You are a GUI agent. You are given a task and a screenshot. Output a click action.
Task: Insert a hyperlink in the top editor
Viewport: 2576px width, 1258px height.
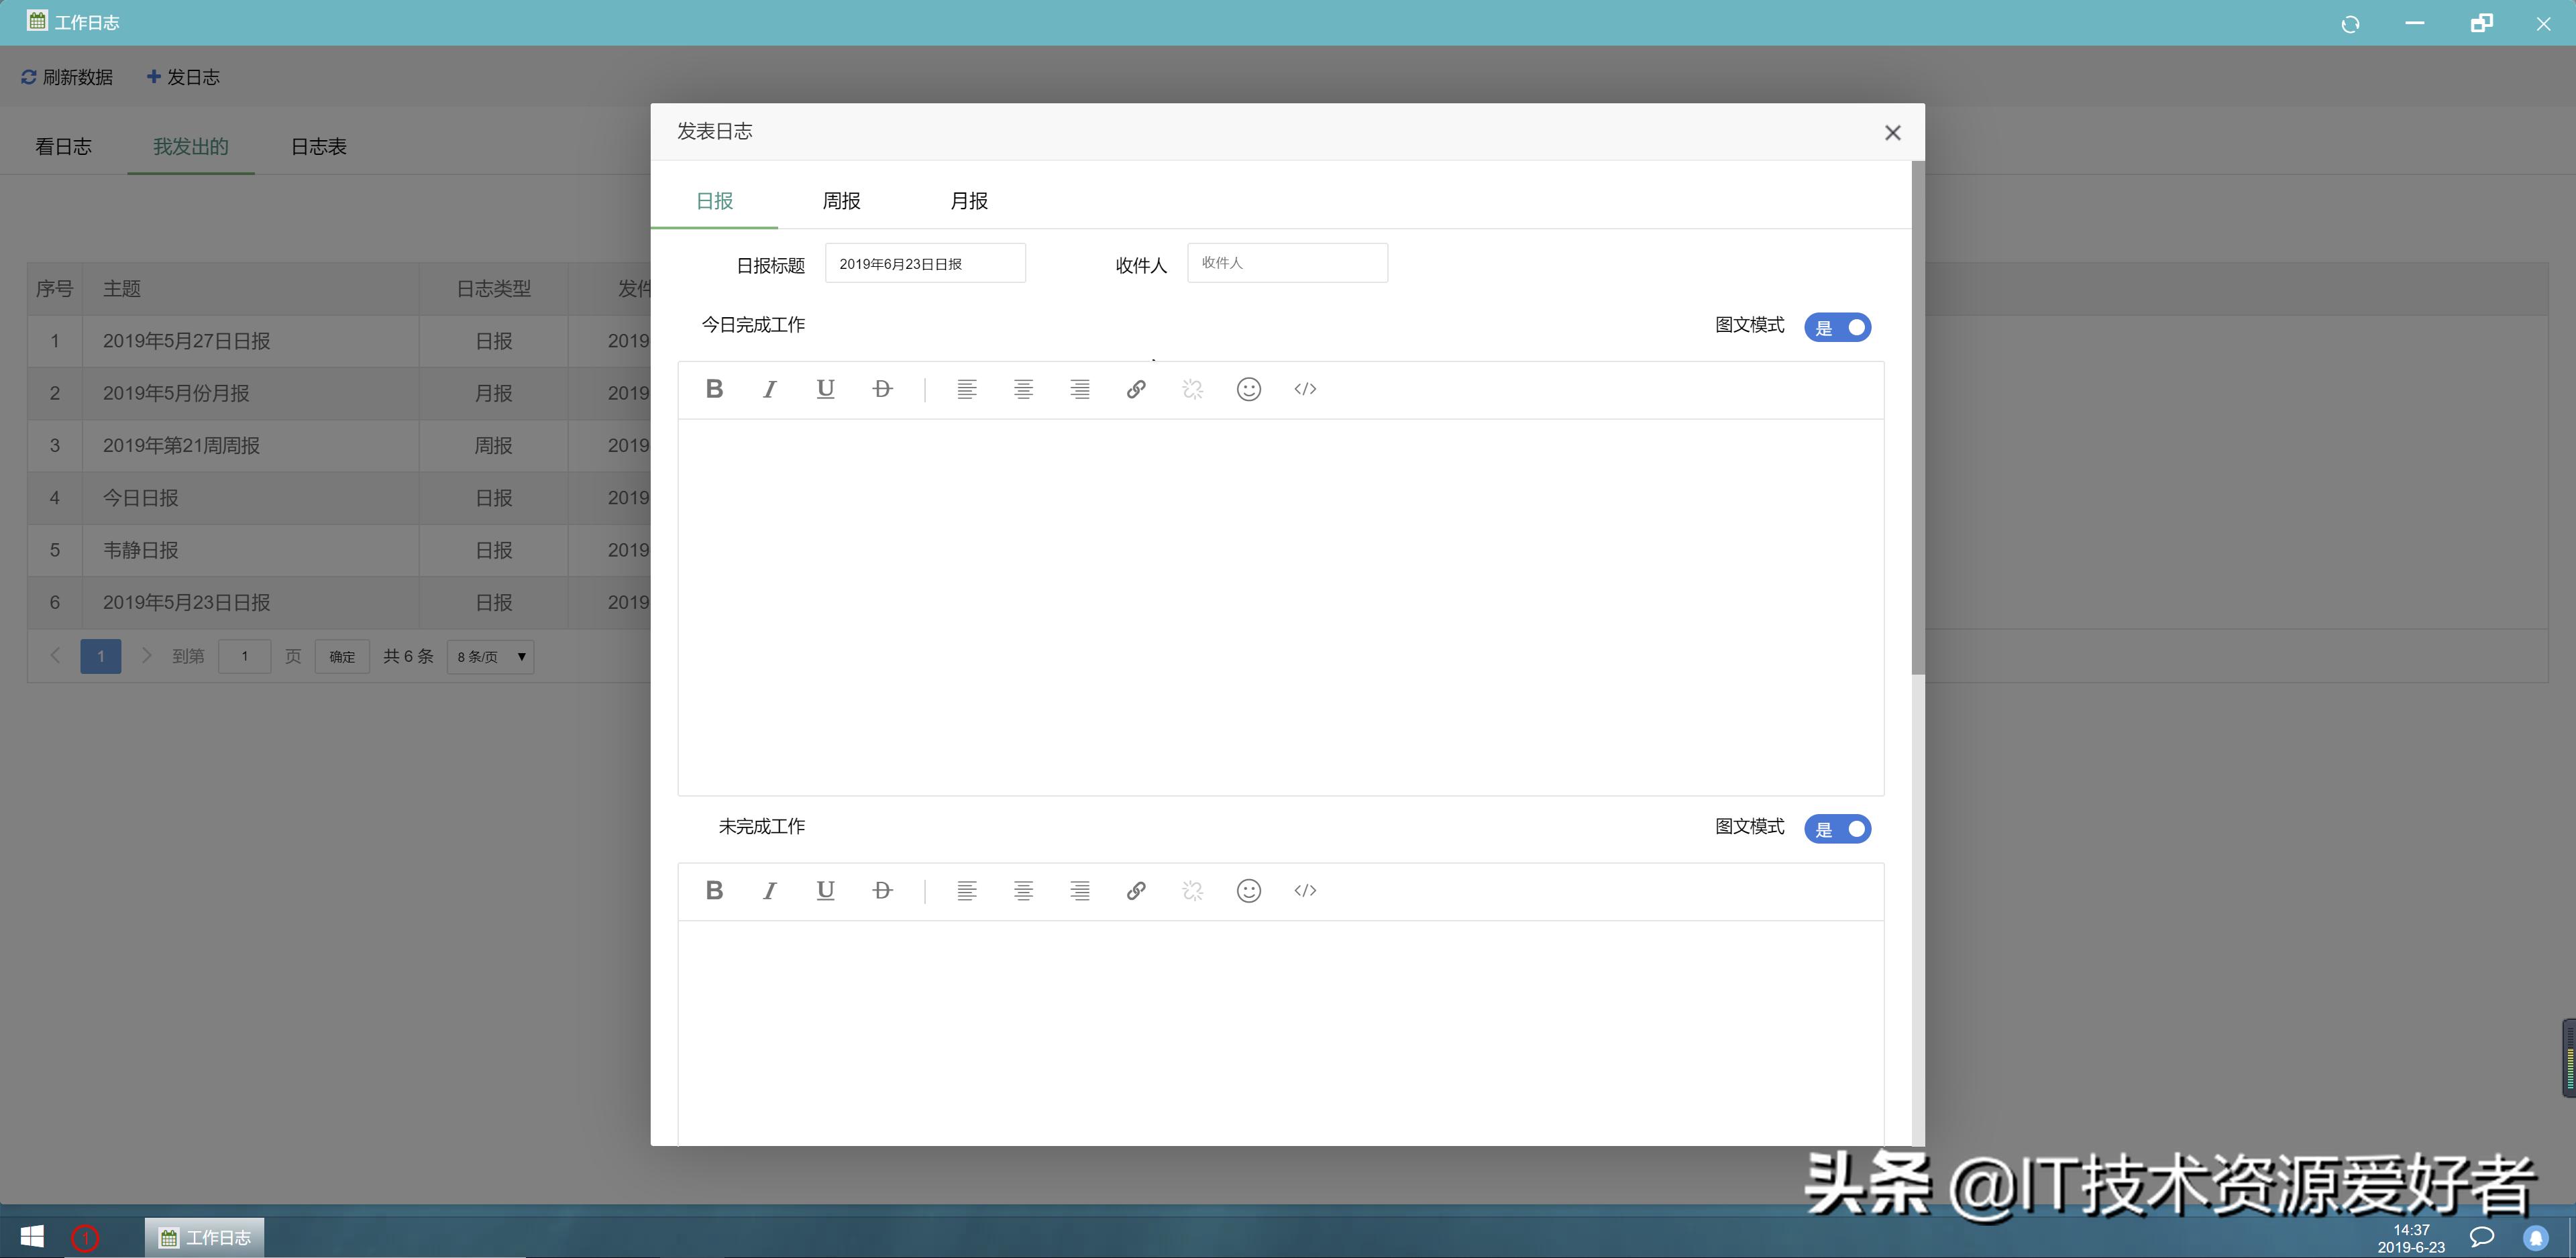point(1136,389)
